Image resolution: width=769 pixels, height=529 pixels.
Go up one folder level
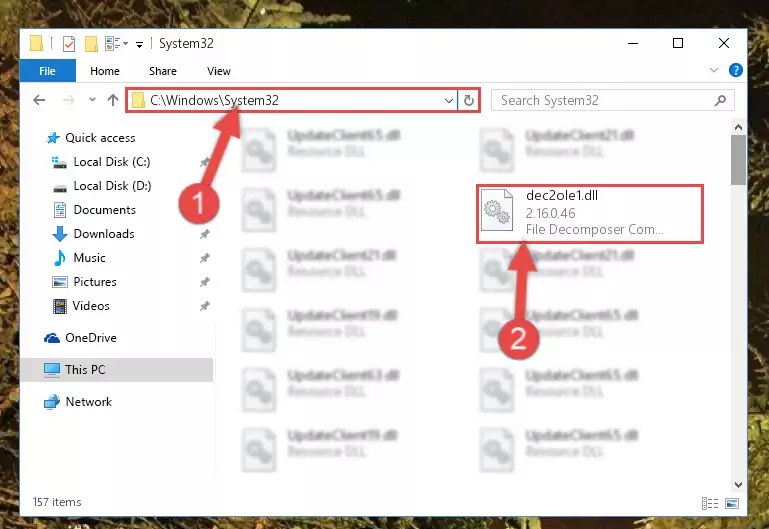113,100
